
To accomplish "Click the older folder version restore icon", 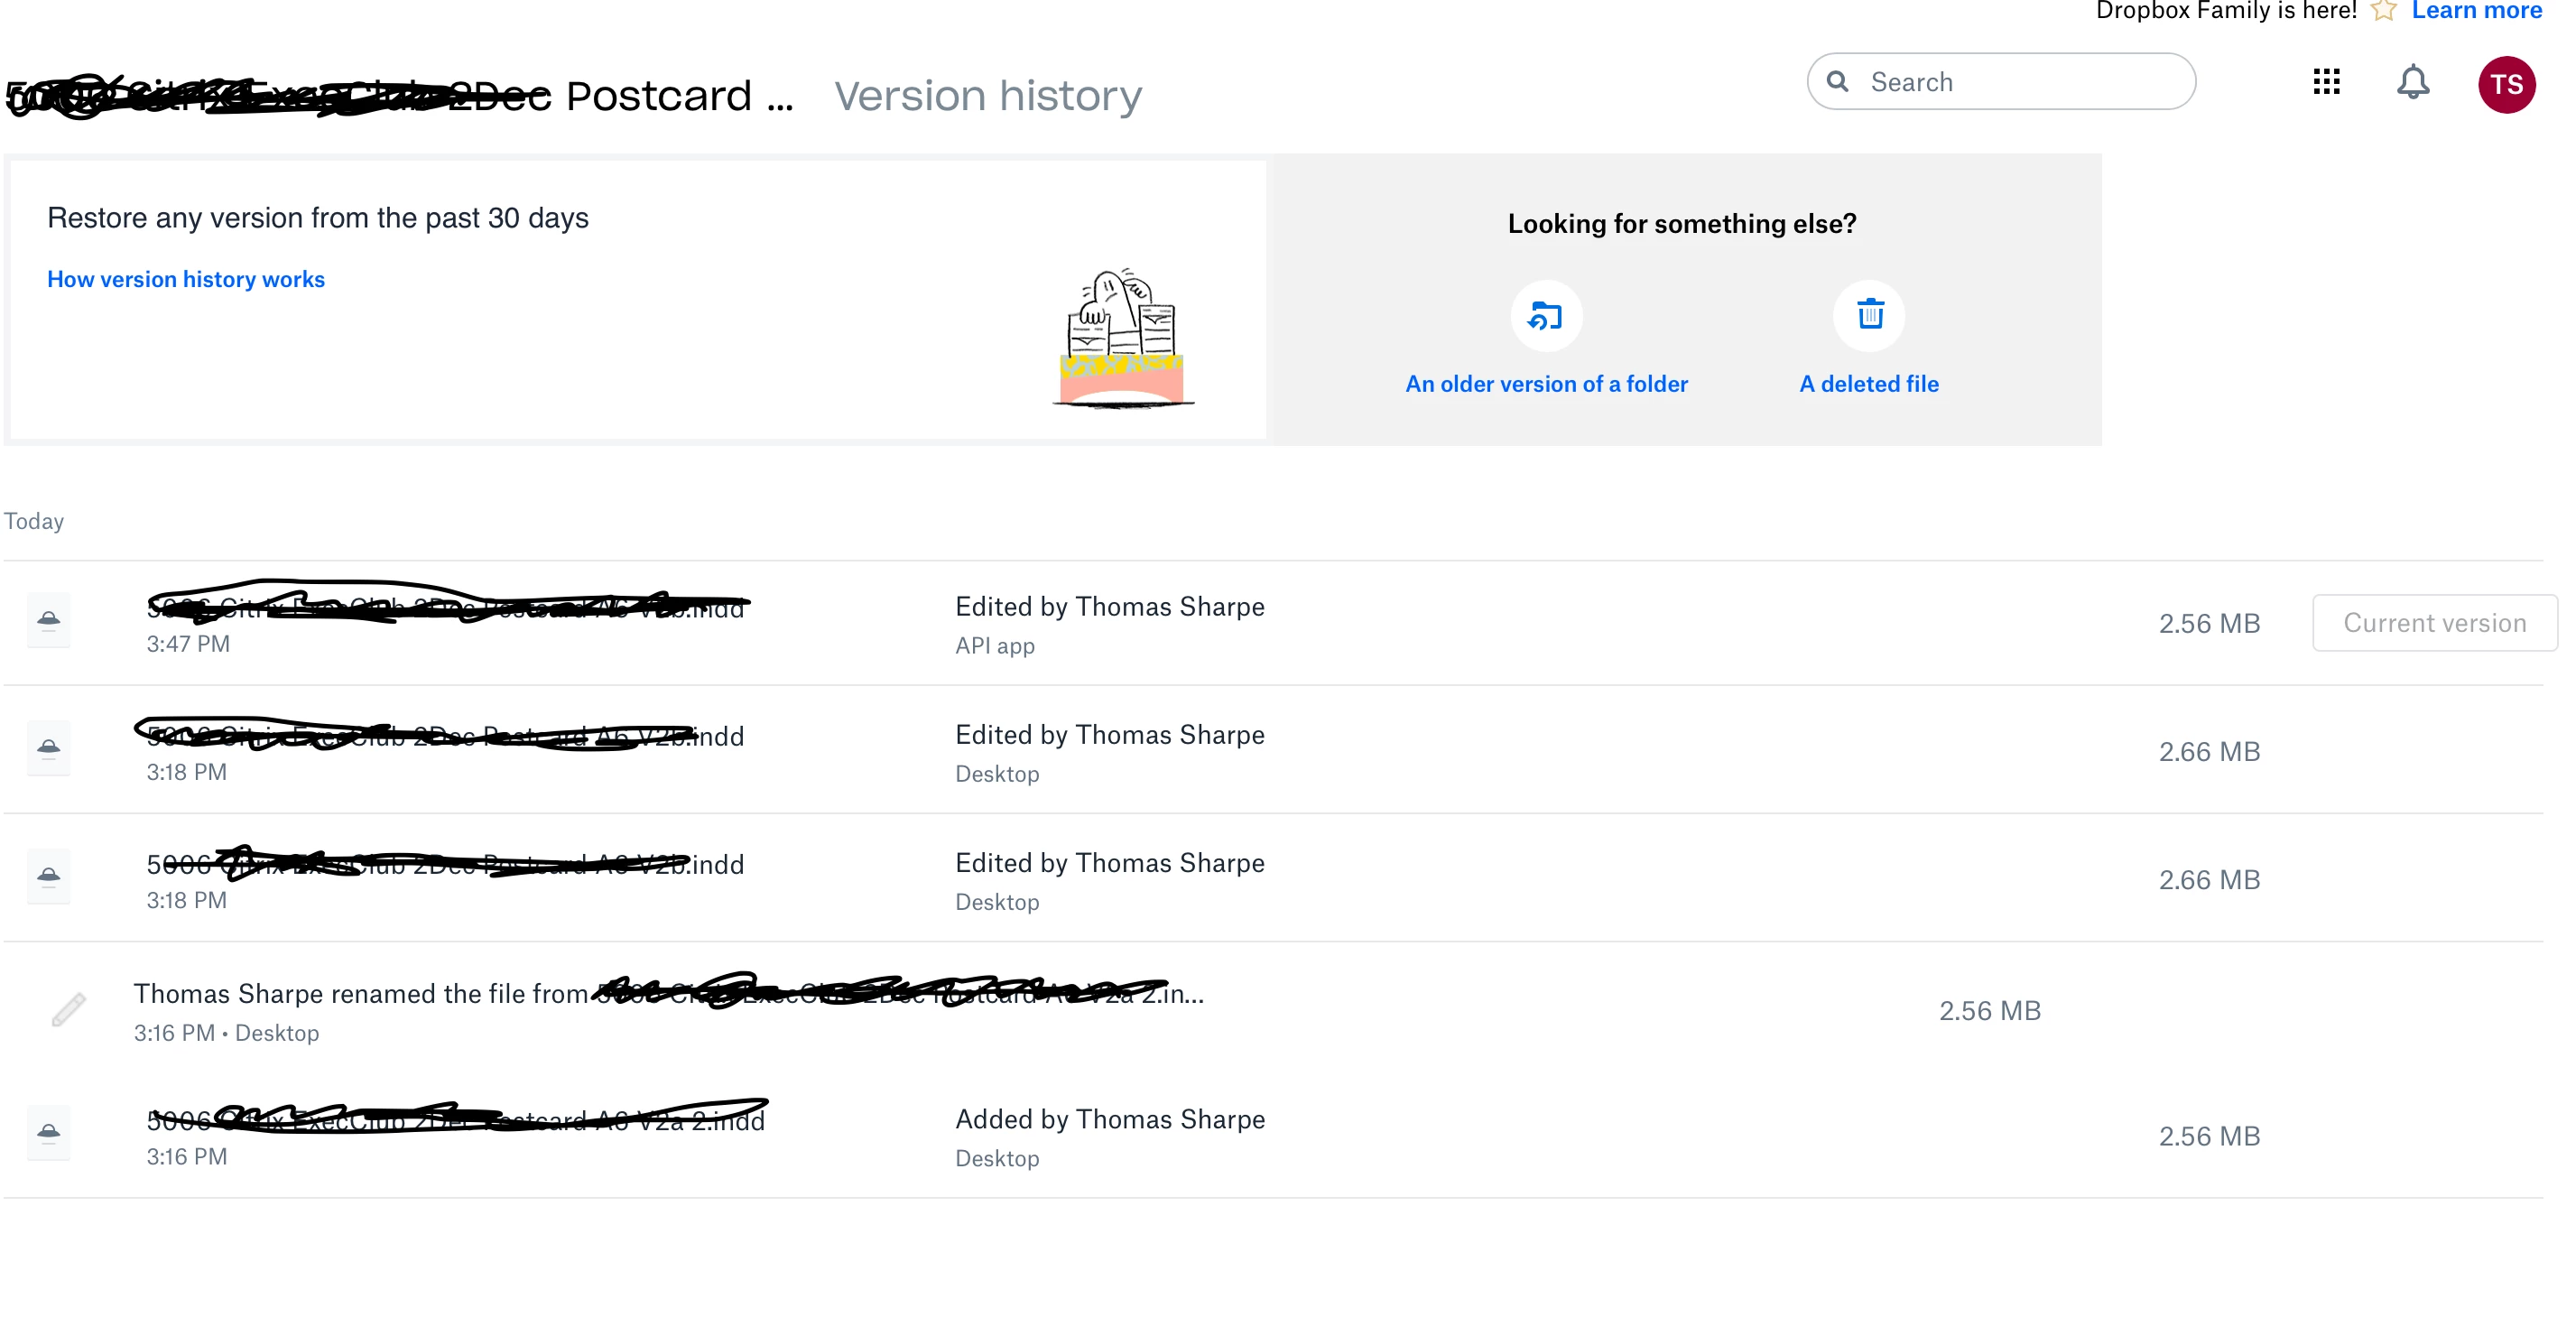I will 1545,317.
